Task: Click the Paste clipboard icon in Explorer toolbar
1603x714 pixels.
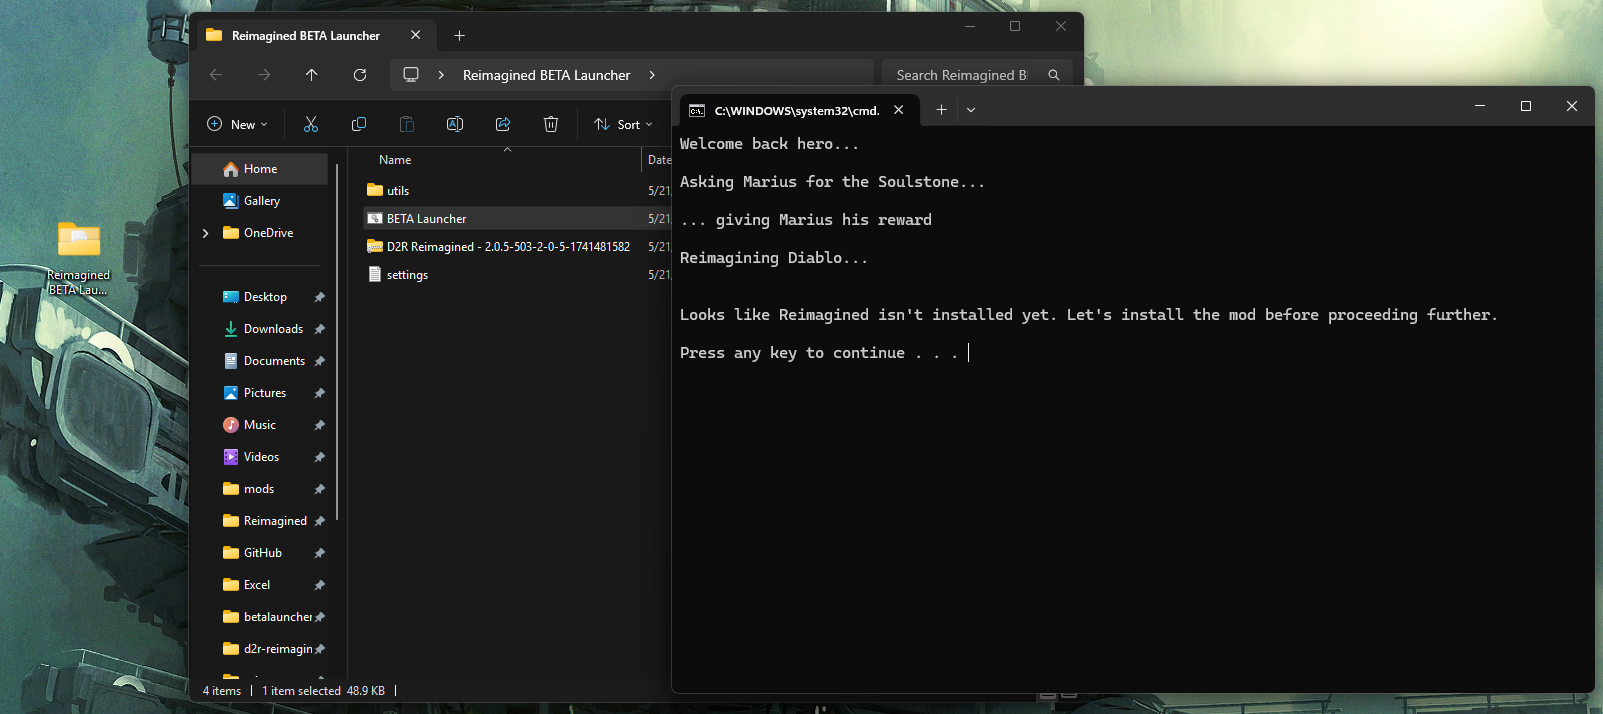Action: point(407,124)
